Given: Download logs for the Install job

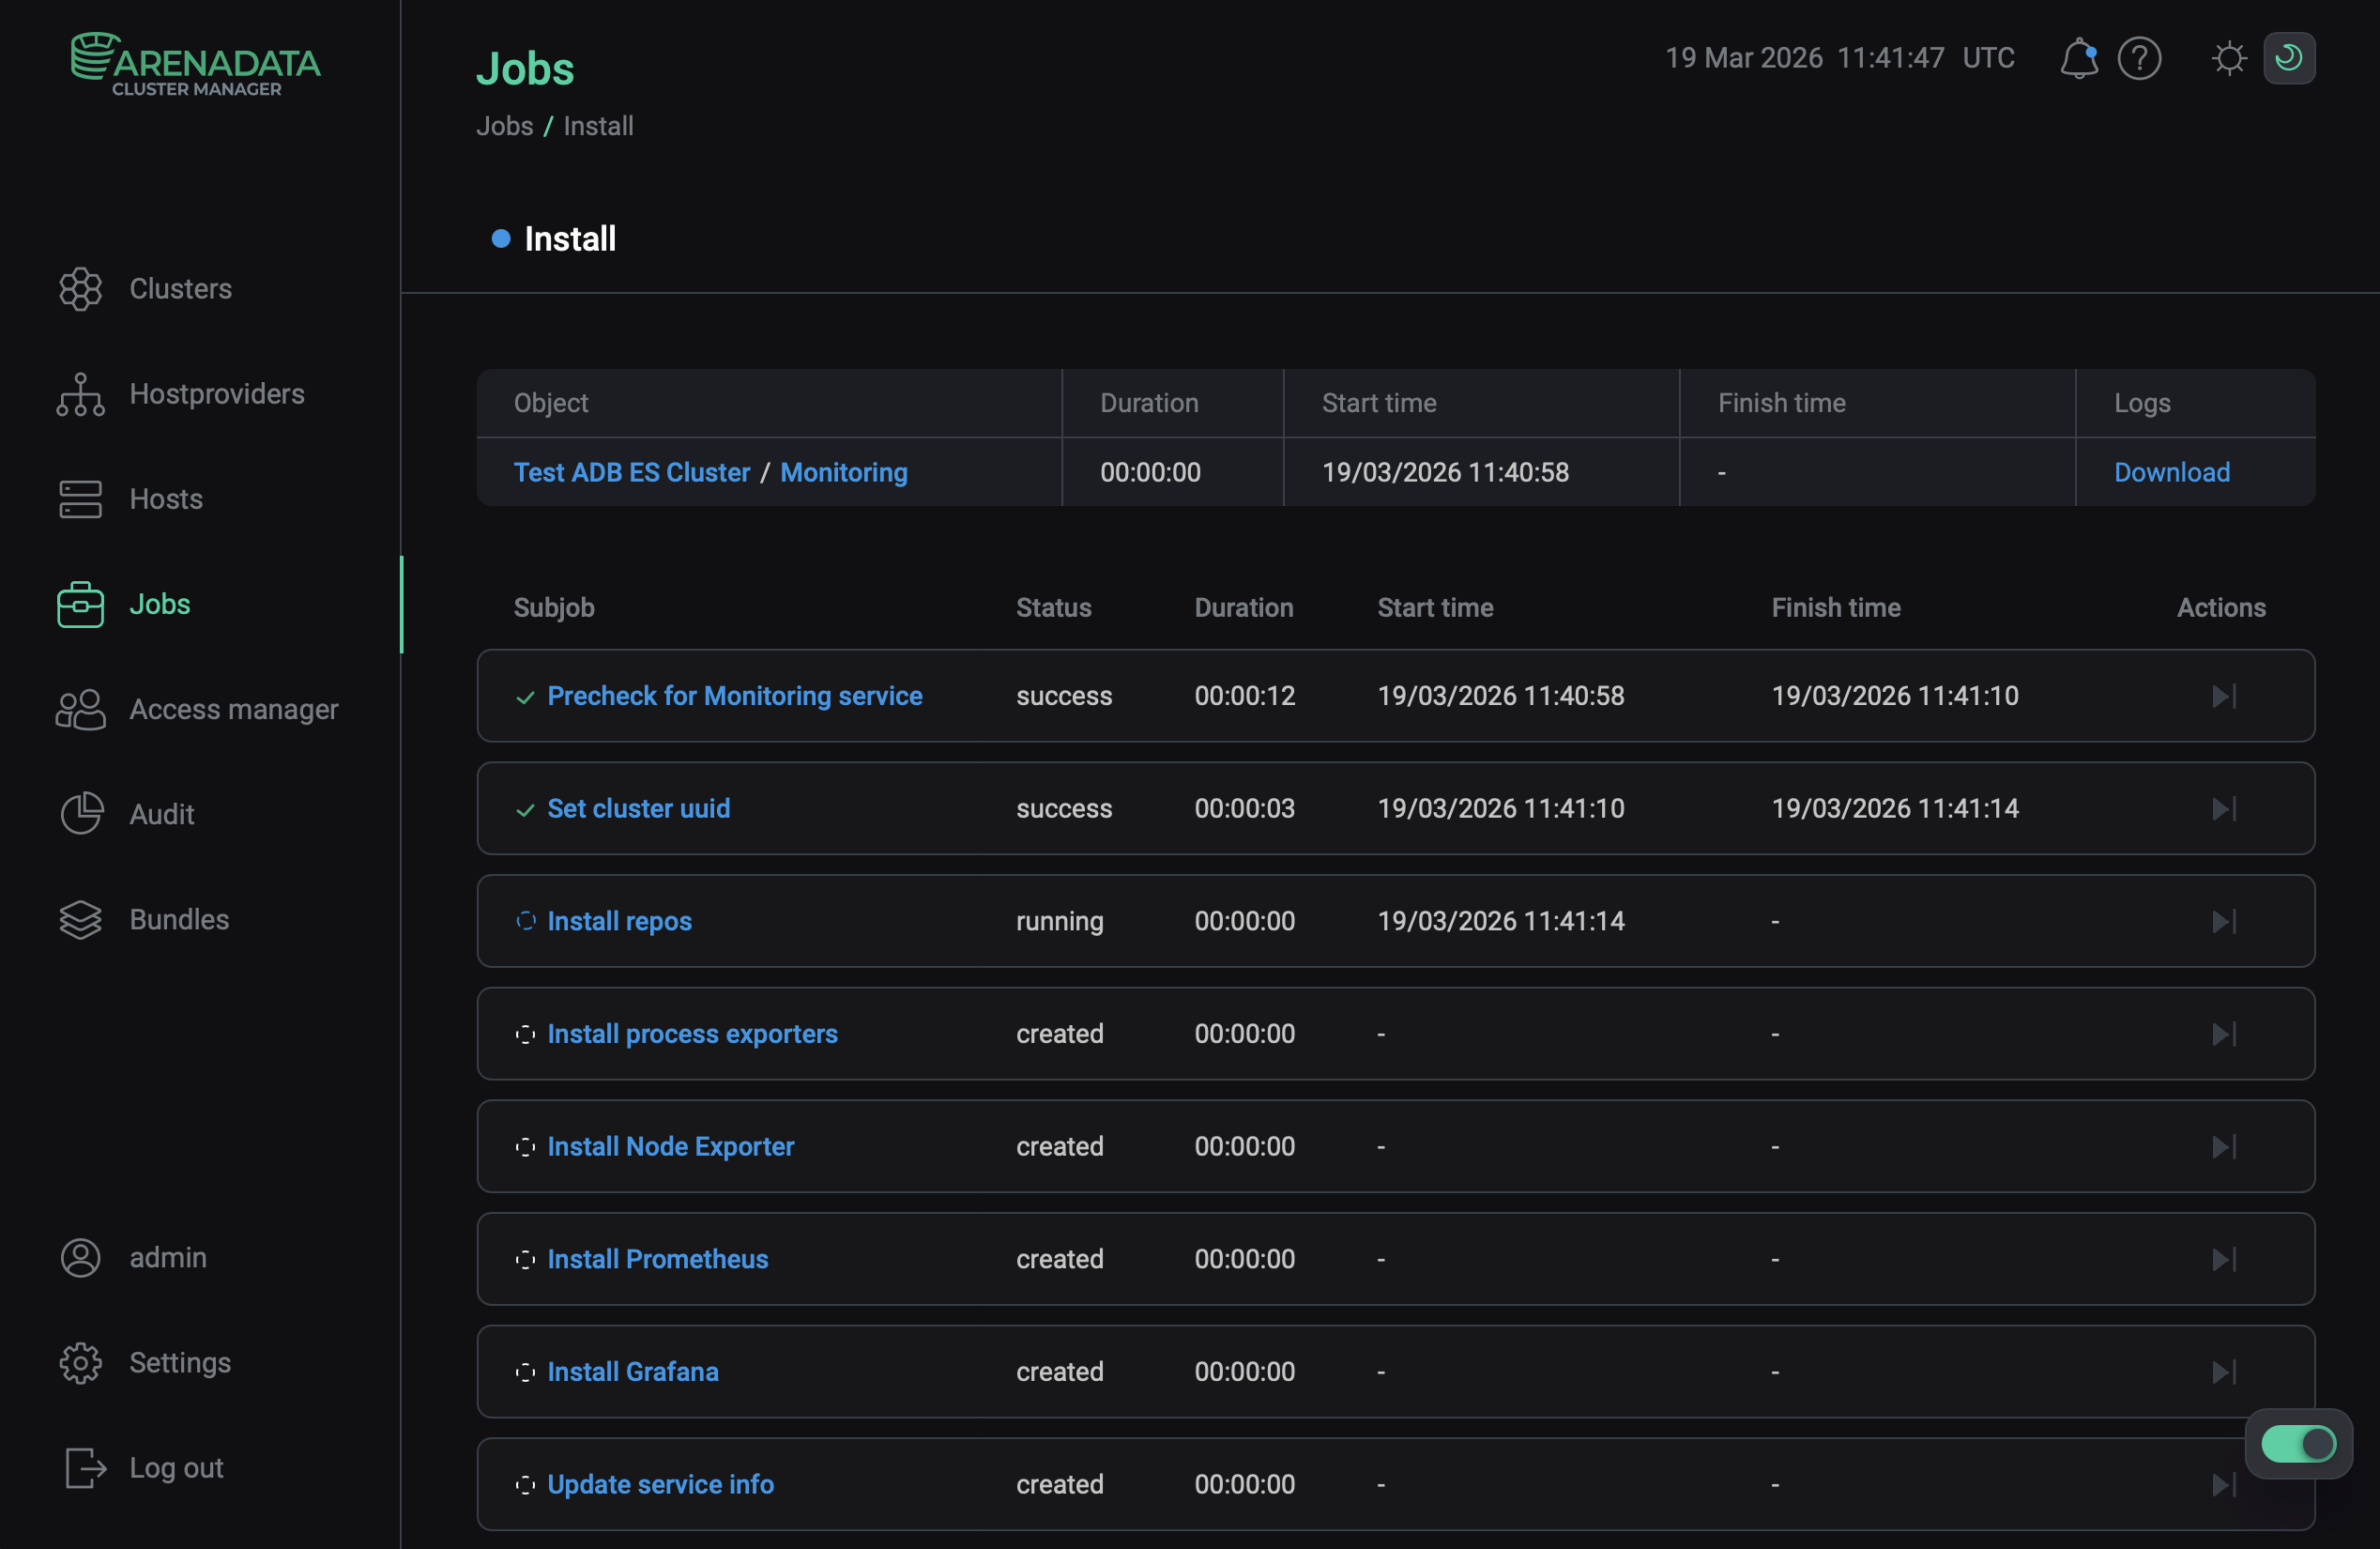Looking at the screenshot, I should click(x=2171, y=471).
